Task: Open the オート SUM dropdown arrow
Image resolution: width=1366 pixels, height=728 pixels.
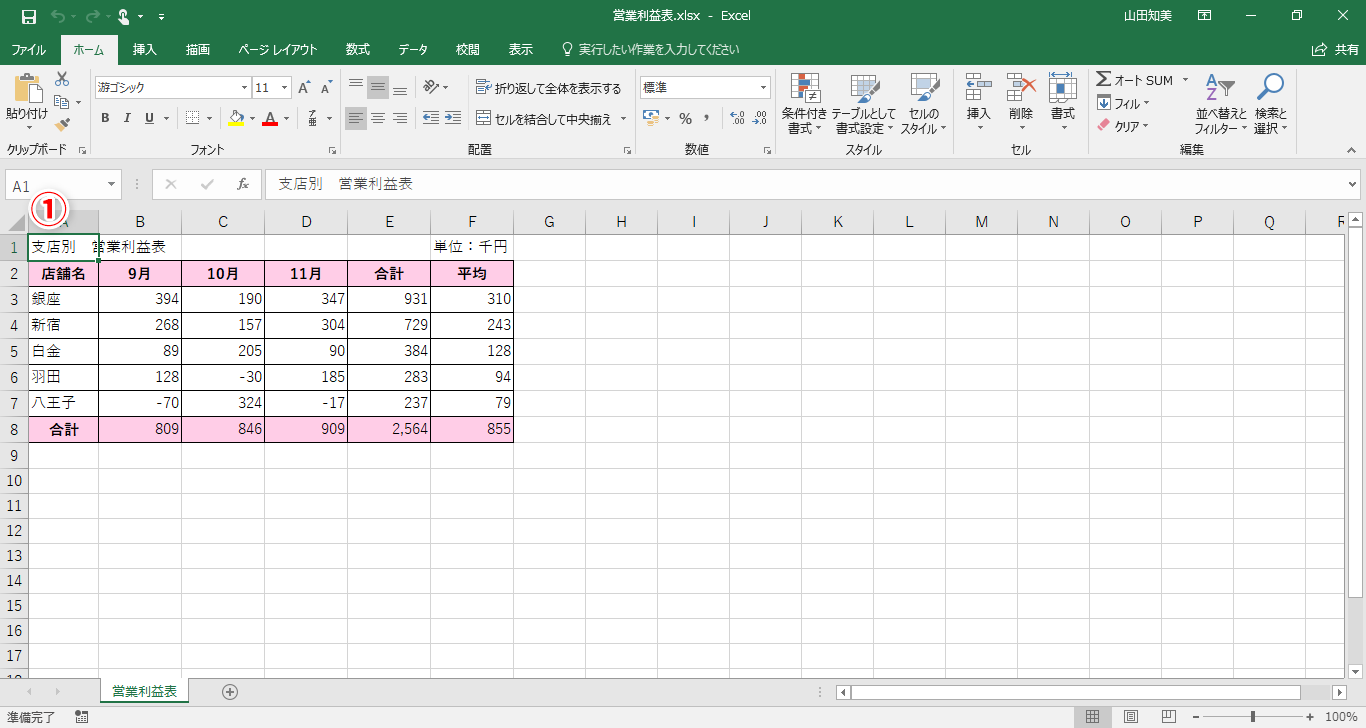Action: [x=1185, y=80]
